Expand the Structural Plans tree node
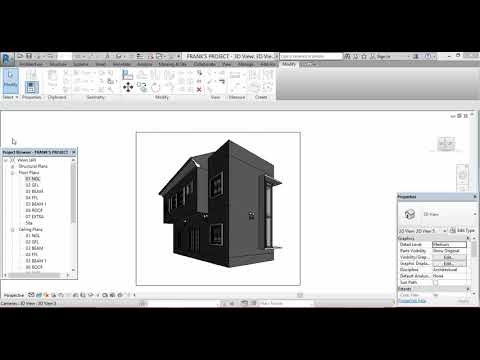Image resolution: width=480 pixels, height=360 pixels. [x=13, y=166]
